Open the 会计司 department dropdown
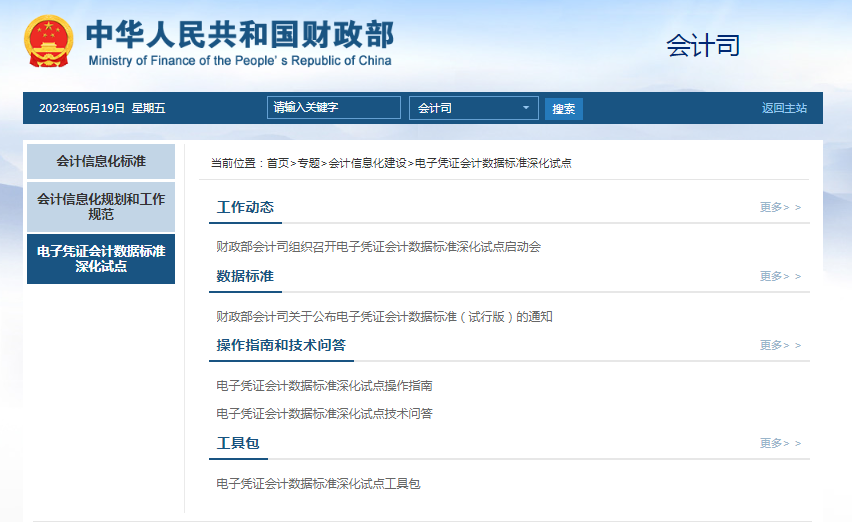852x522 pixels. pos(473,108)
